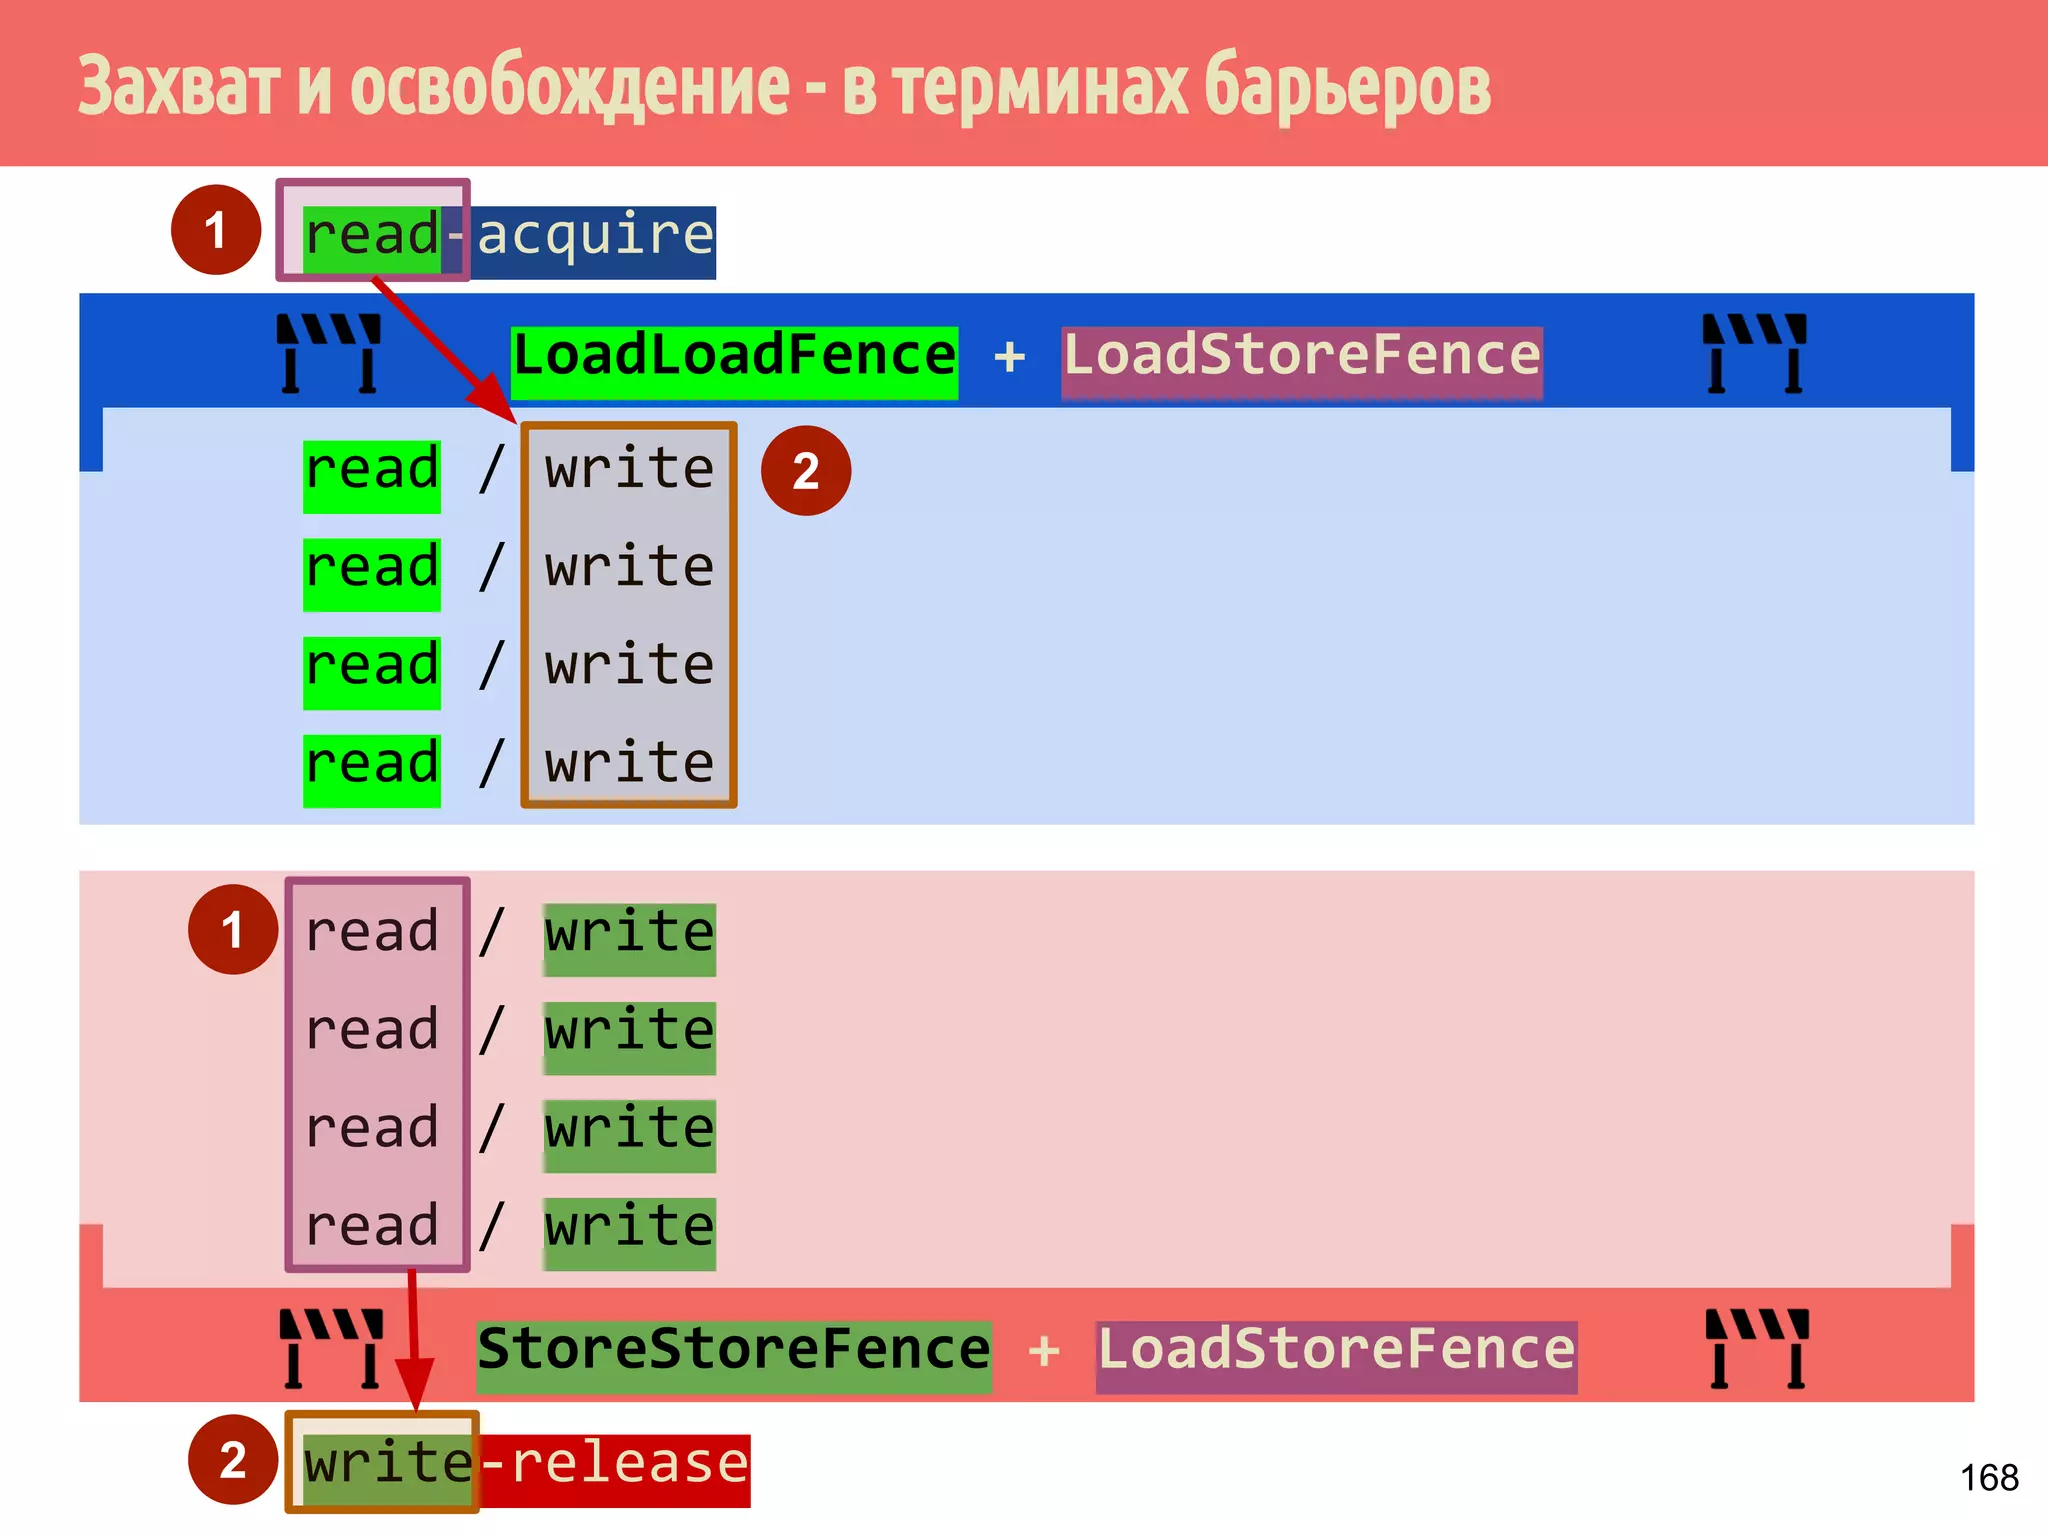Click the slide title heading text
This screenshot has width=2048, height=1536.
click(x=784, y=87)
